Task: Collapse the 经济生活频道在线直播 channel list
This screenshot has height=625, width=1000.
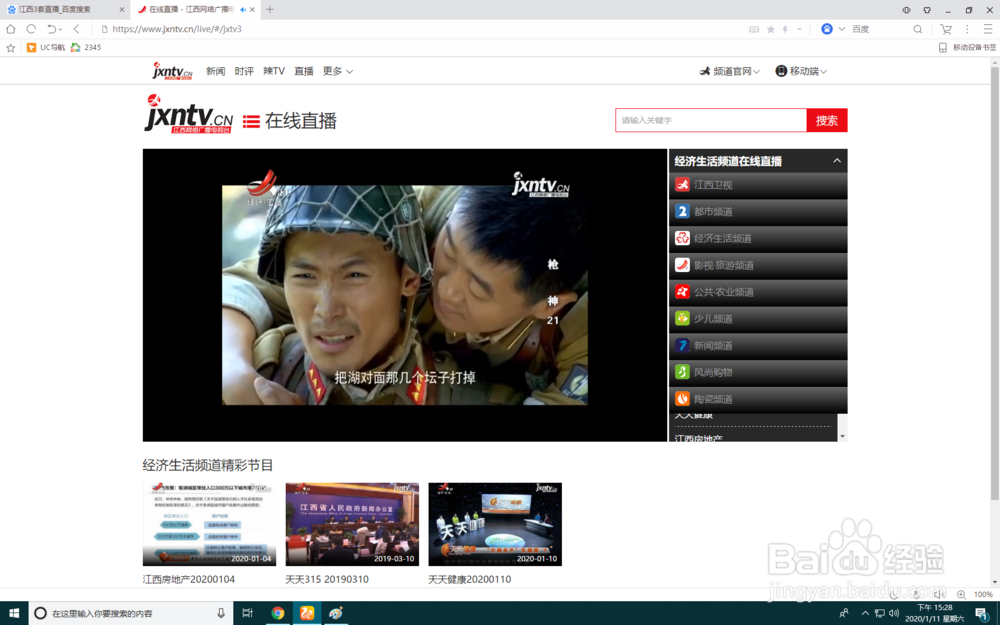Action: click(837, 161)
